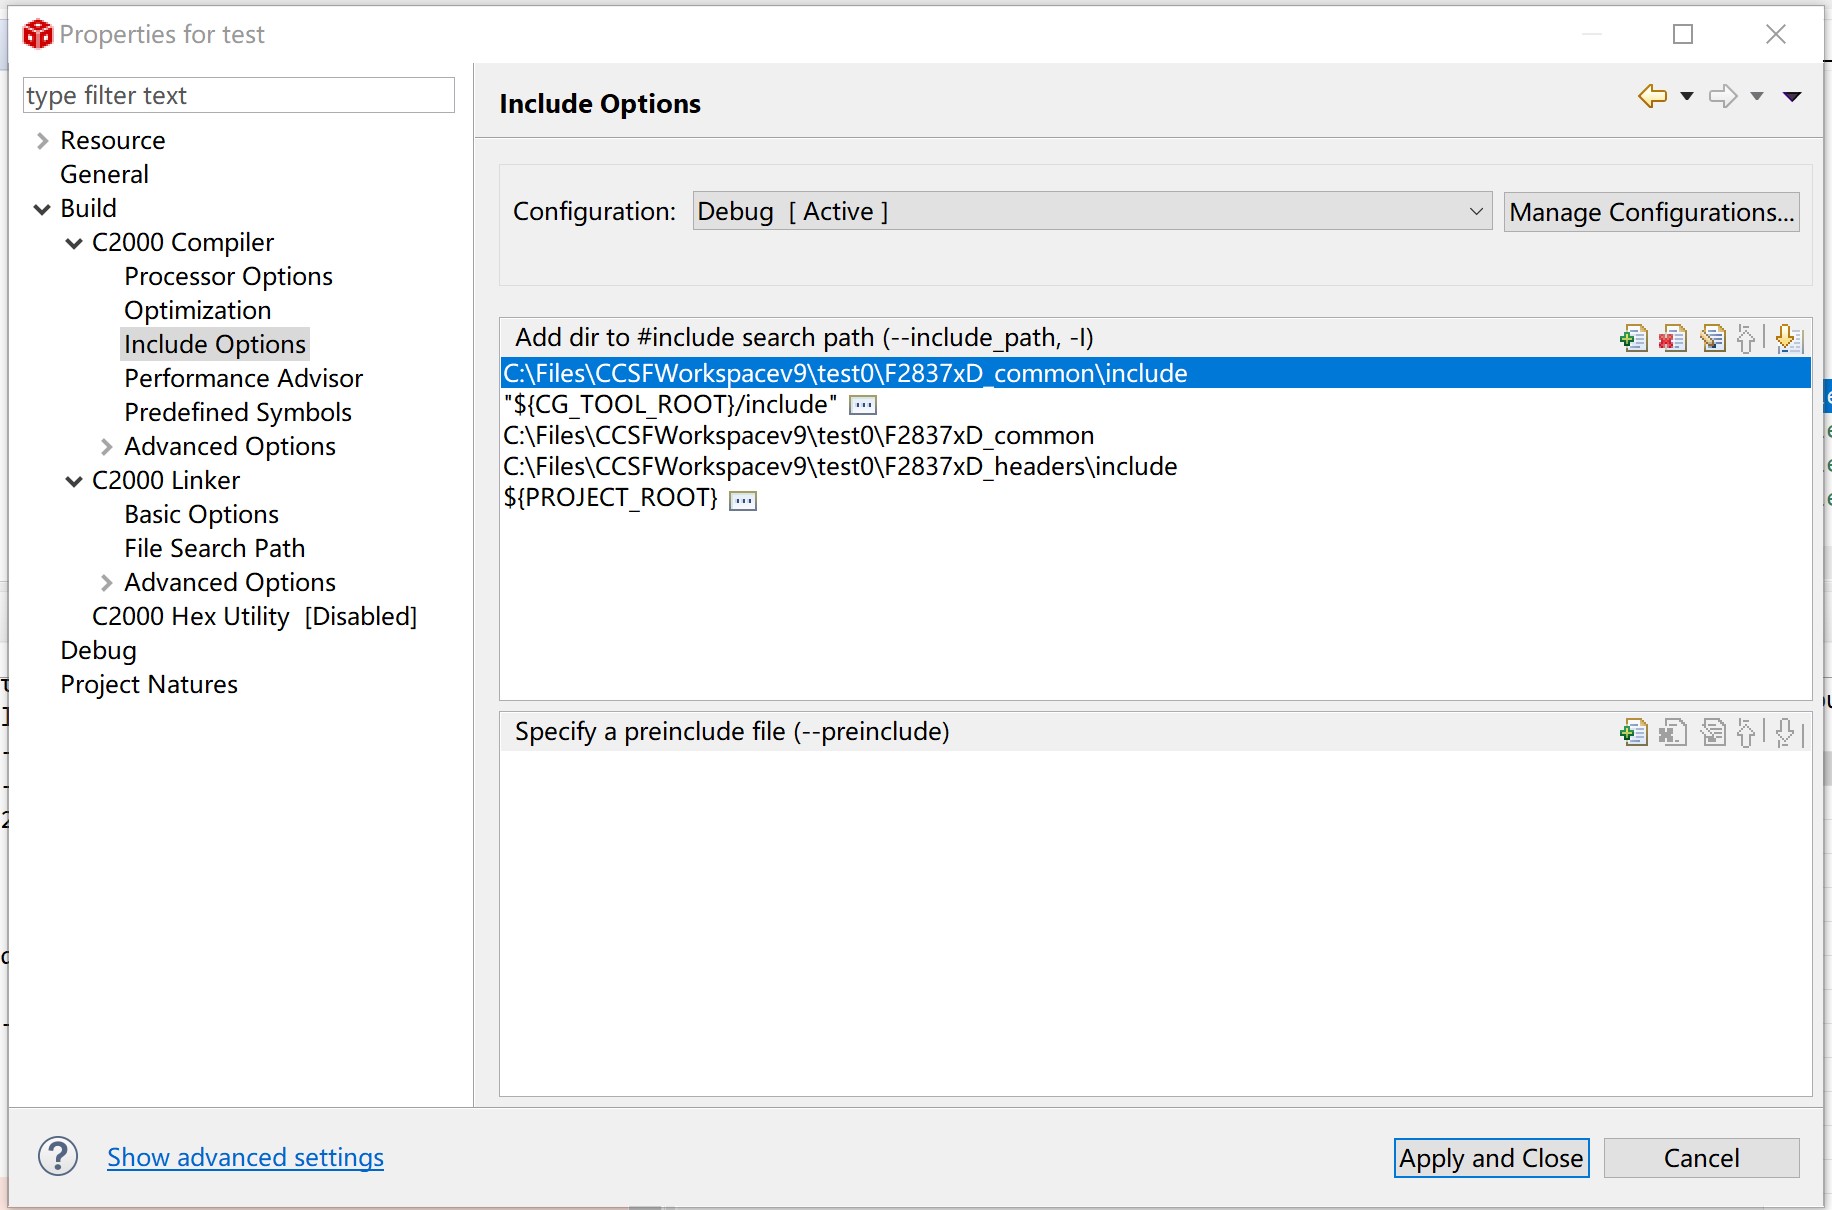The width and height of the screenshot is (1832, 1210).
Task: Expand compiler Advanced Options node
Action: 106,447
